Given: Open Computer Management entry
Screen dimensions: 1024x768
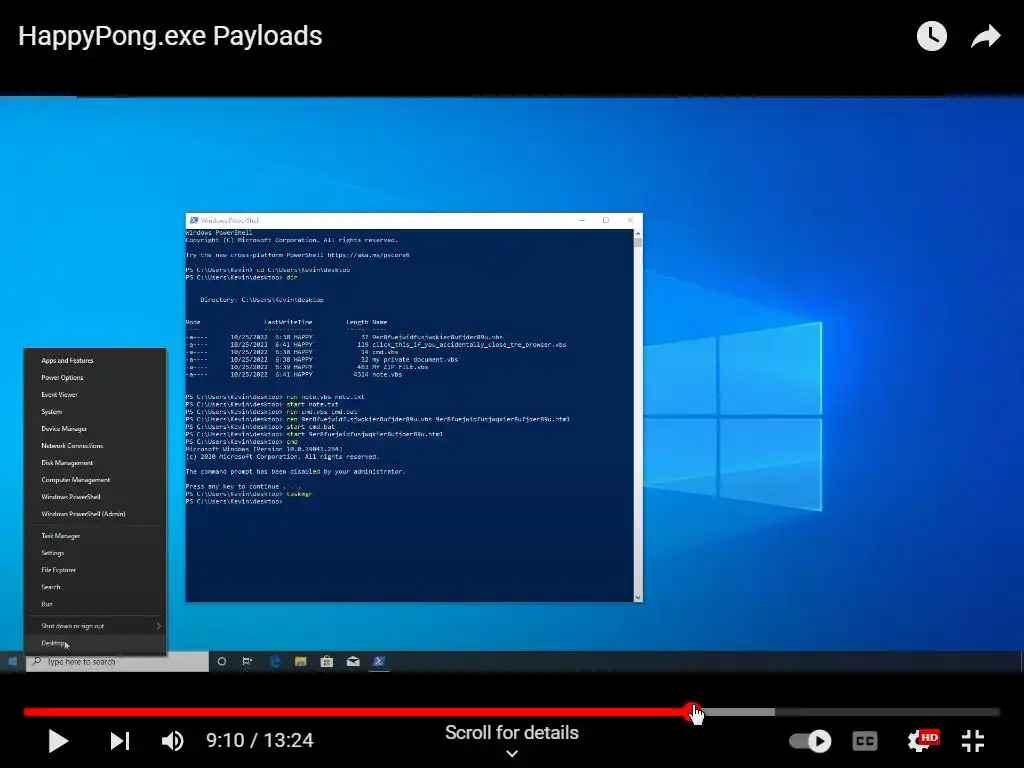Looking at the screenshot, I should coord(95,479).
